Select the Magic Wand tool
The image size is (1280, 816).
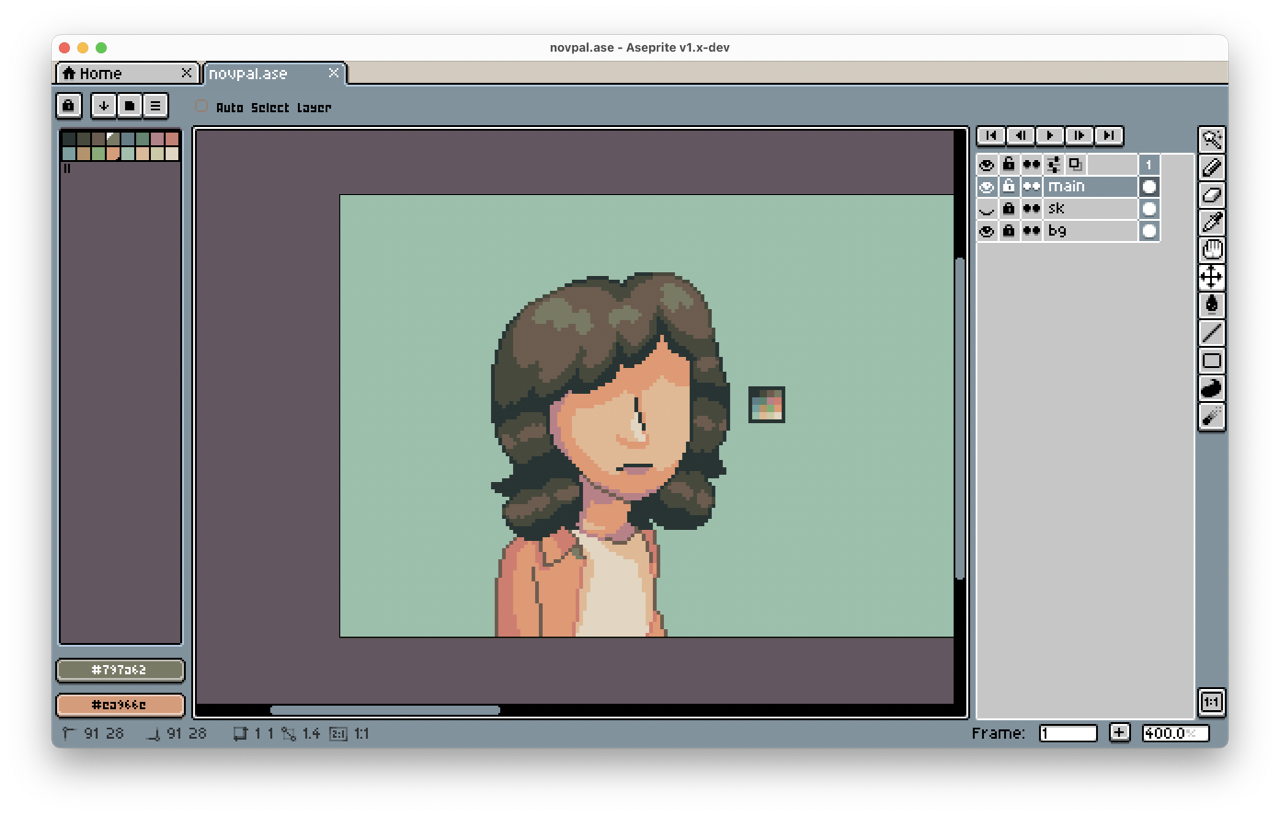1212,140
